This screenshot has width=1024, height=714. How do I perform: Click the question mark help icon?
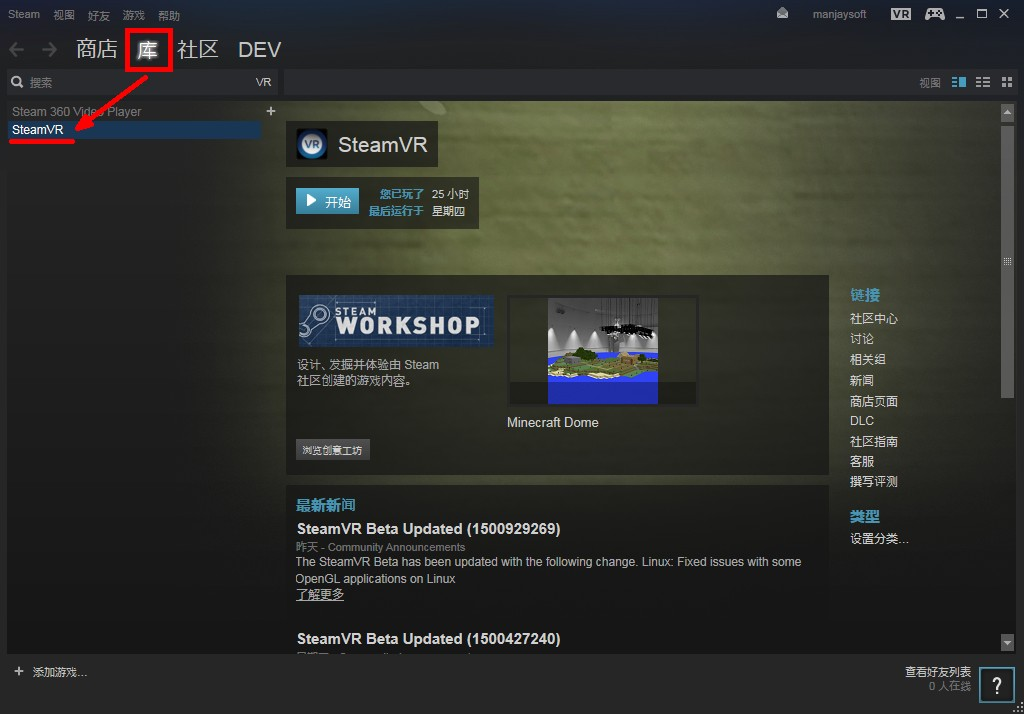click(x=997, y=685)
